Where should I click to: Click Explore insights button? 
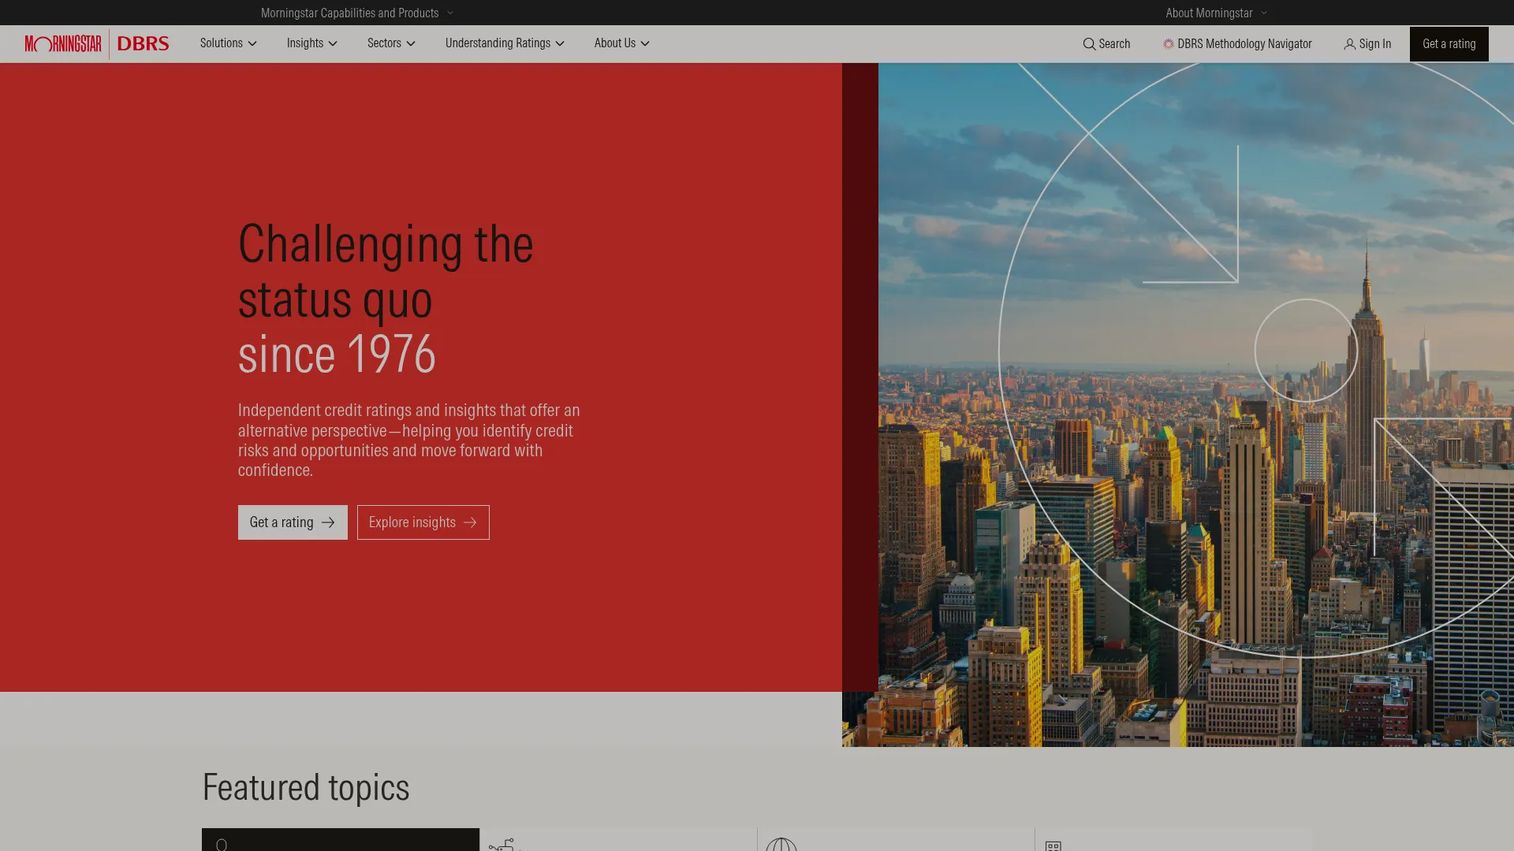tap(423, 522)
